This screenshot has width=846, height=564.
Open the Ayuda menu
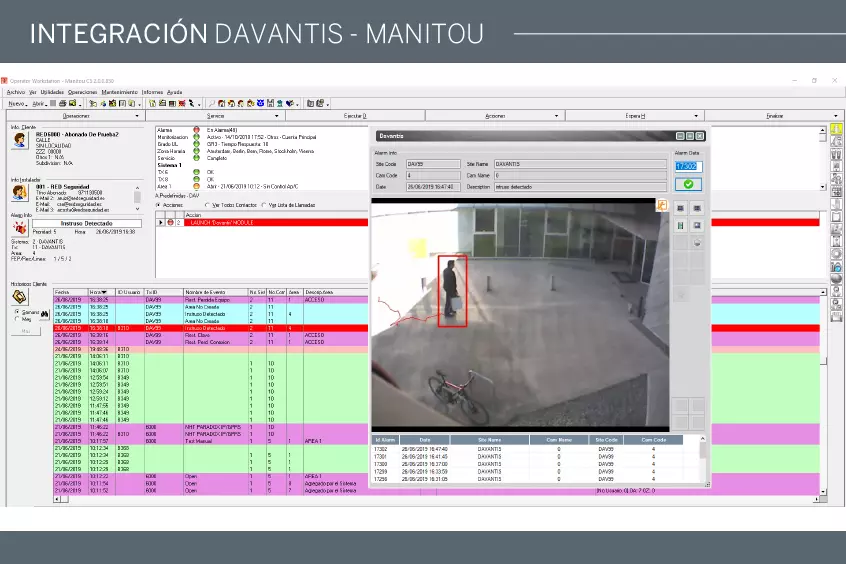click(174, 92)
